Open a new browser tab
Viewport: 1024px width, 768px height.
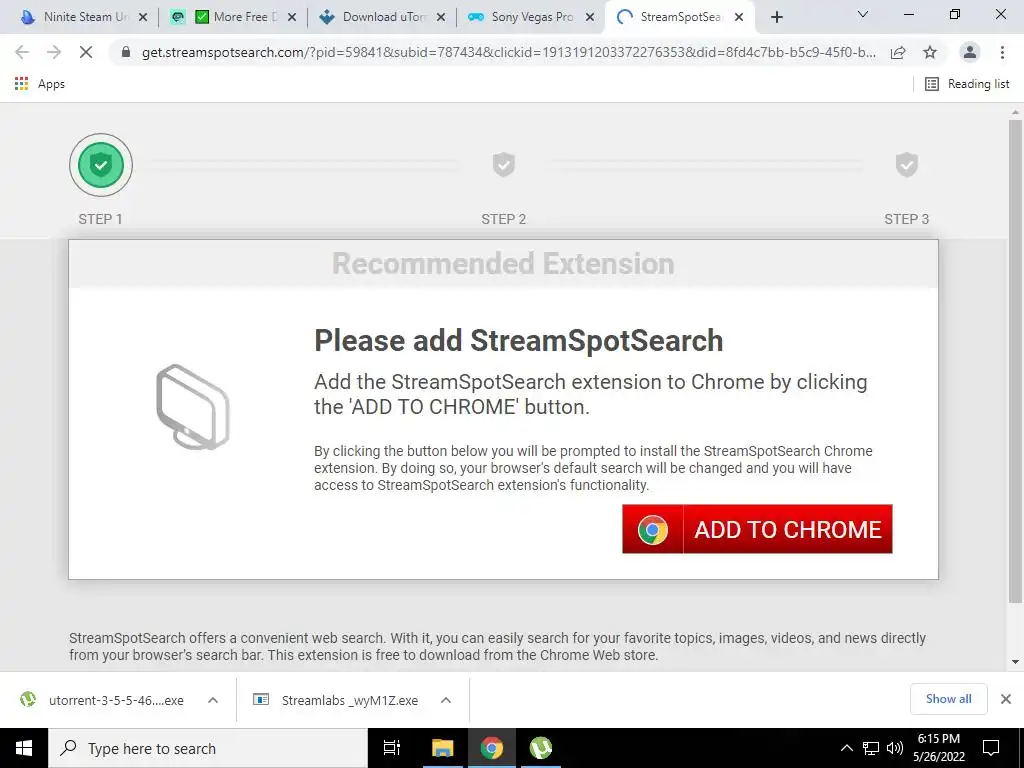coord(776,18)
